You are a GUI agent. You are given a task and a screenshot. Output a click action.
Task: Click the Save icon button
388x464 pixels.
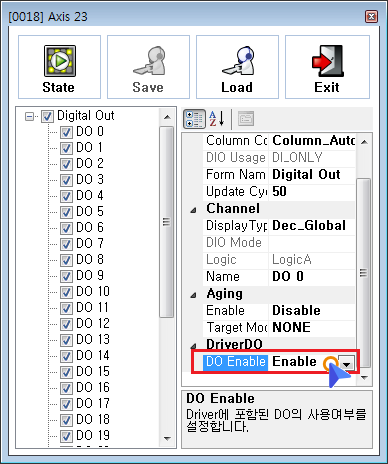coord(148,67)
